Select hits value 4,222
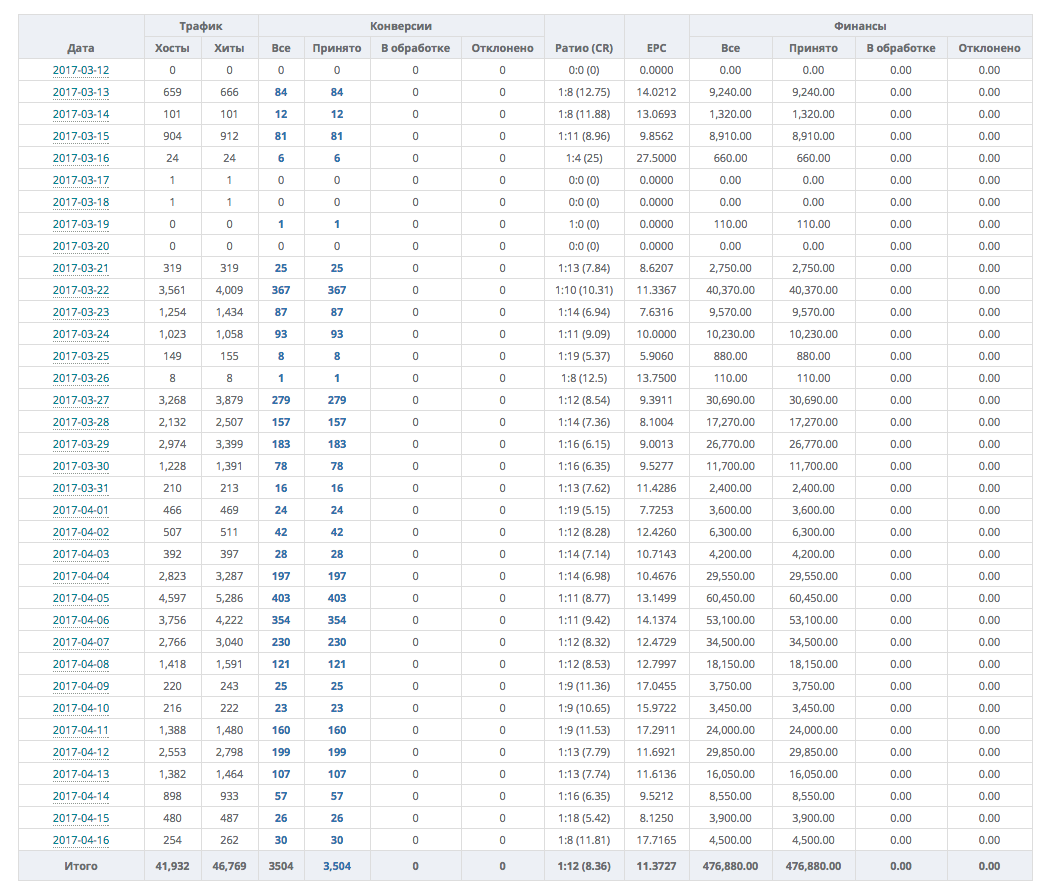 229,620
